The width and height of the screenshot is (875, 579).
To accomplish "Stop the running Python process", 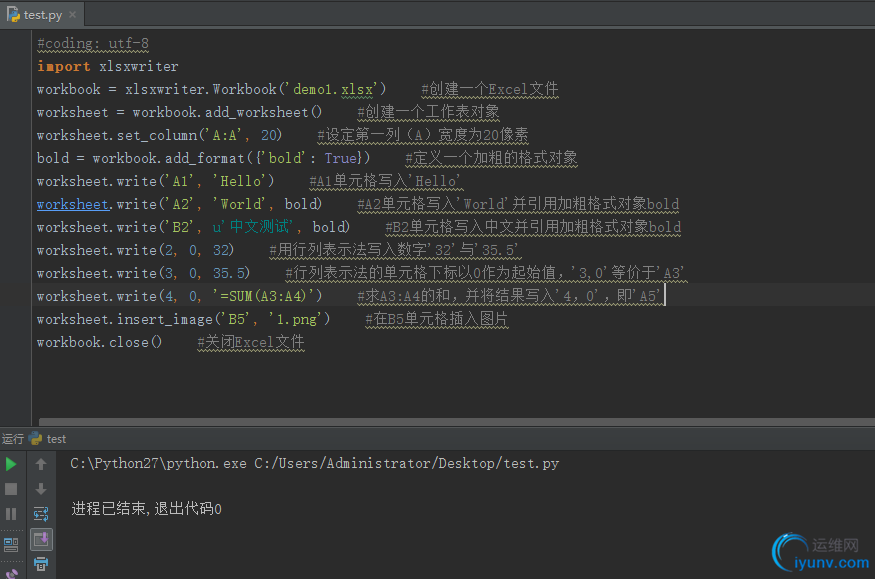I will [x=11, y=489].
